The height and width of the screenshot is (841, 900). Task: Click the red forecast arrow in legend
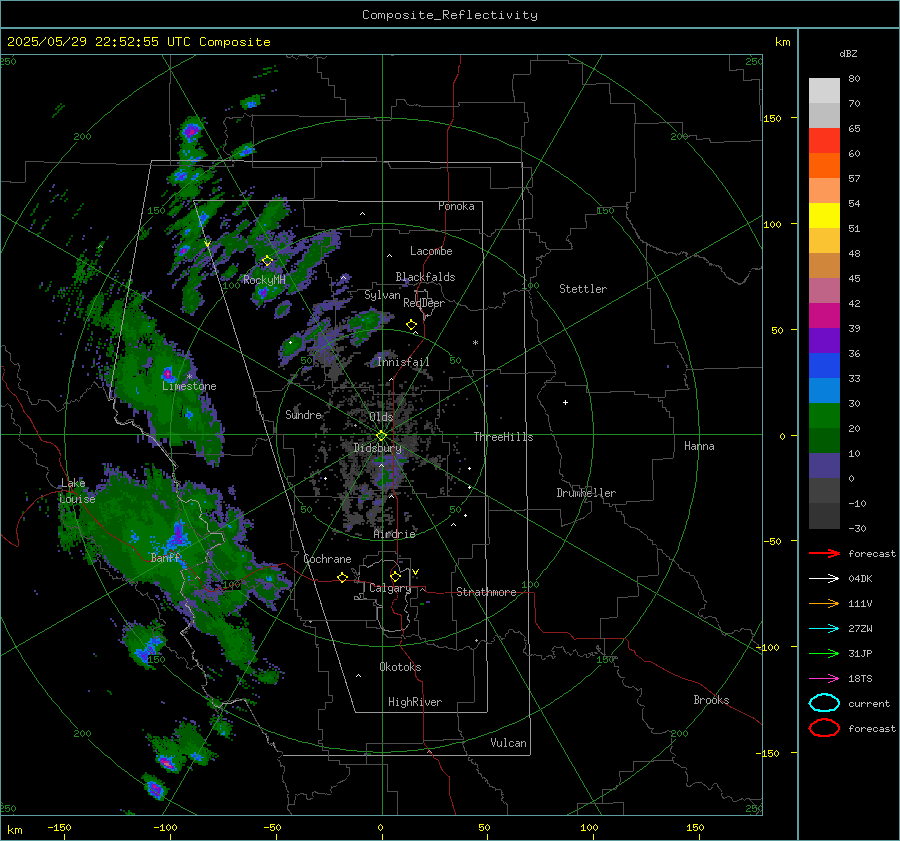click(824, 553)
